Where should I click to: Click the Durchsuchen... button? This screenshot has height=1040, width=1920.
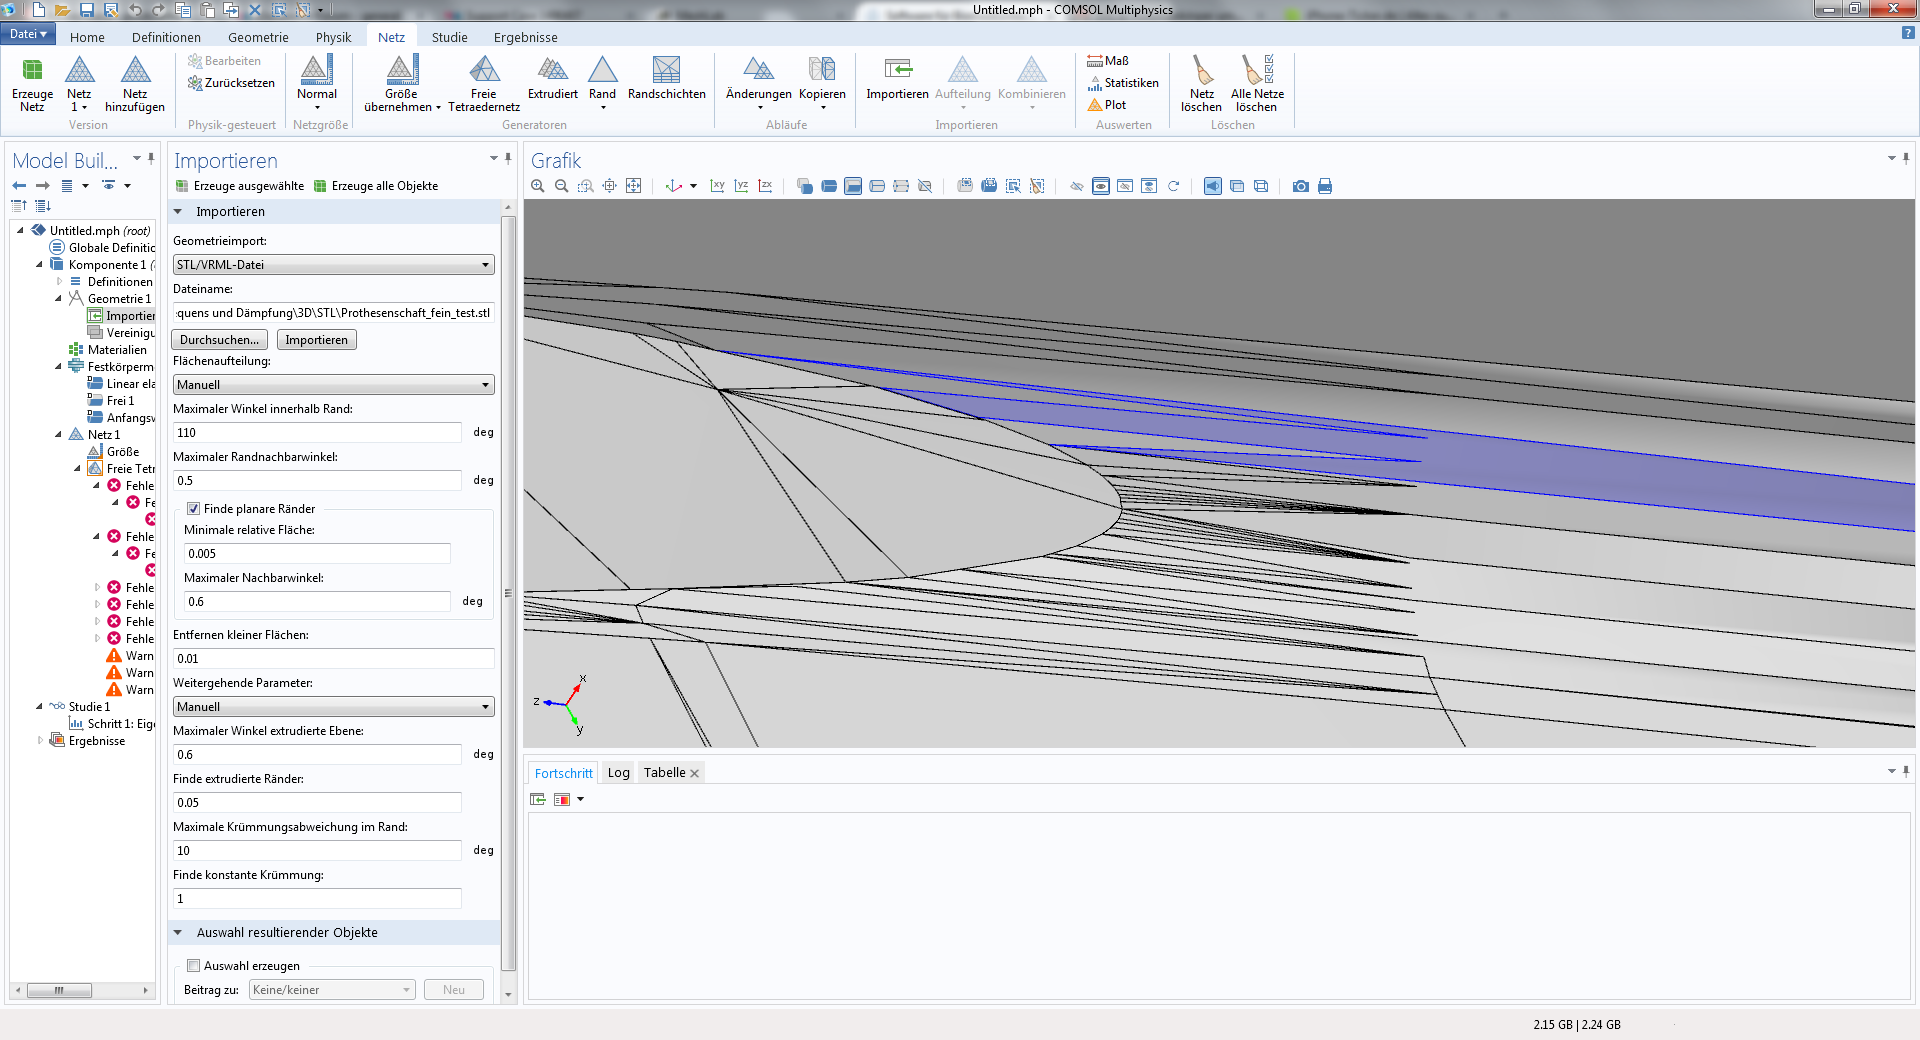tap(219, 340)
